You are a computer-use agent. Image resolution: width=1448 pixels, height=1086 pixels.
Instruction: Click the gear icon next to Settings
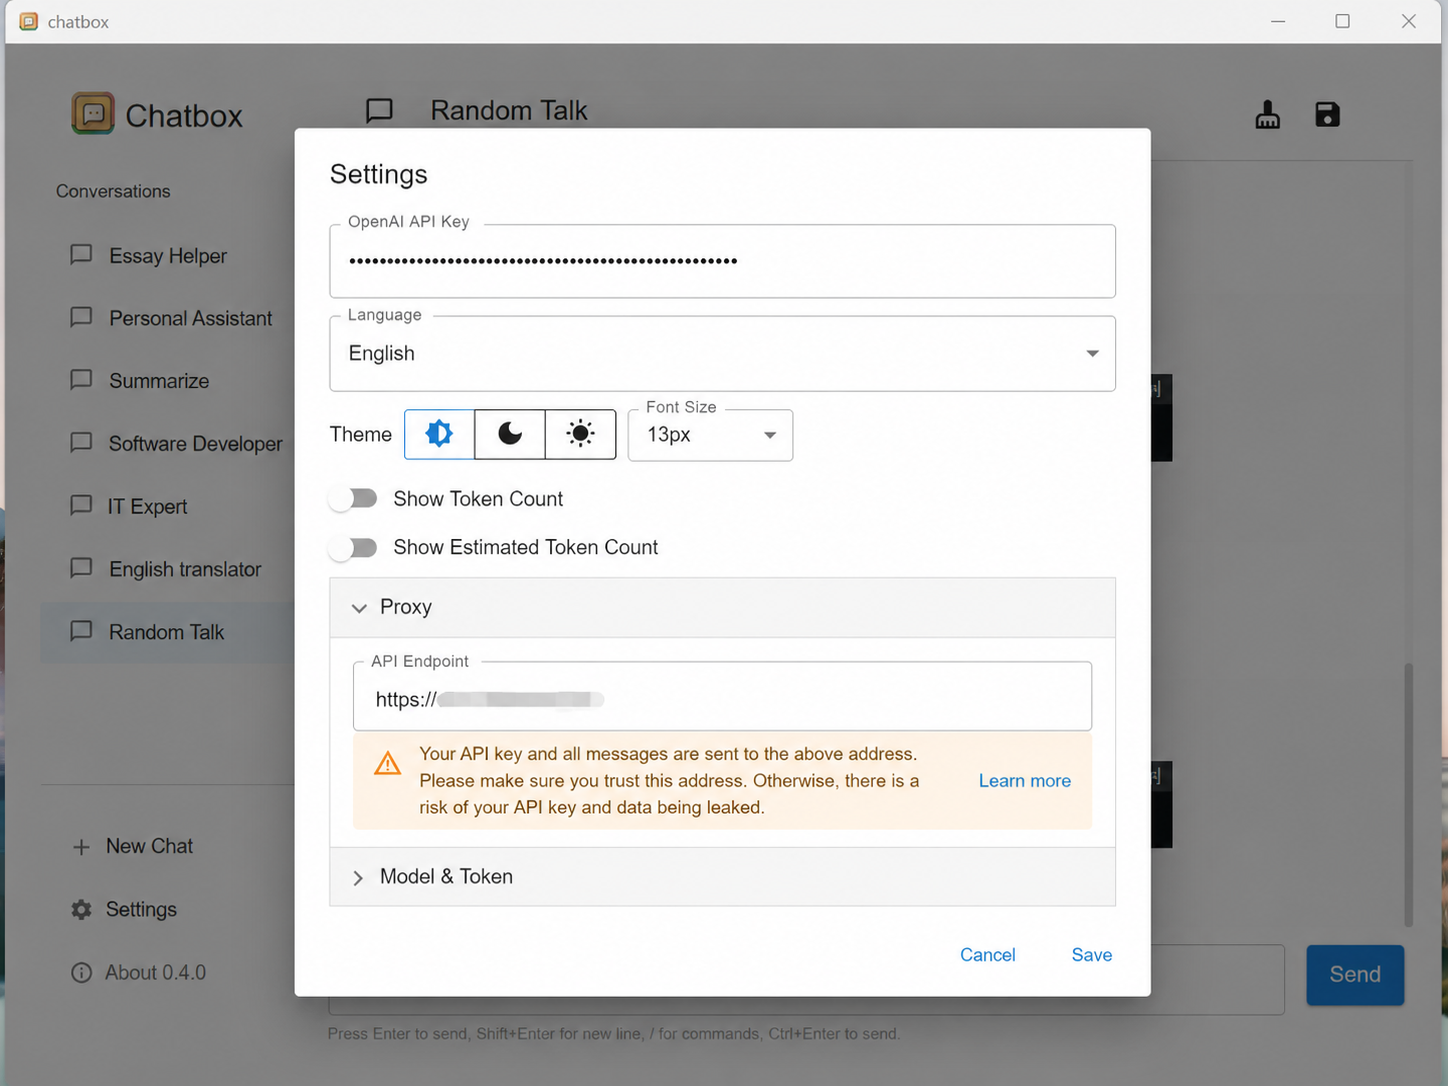click(81, 909)
